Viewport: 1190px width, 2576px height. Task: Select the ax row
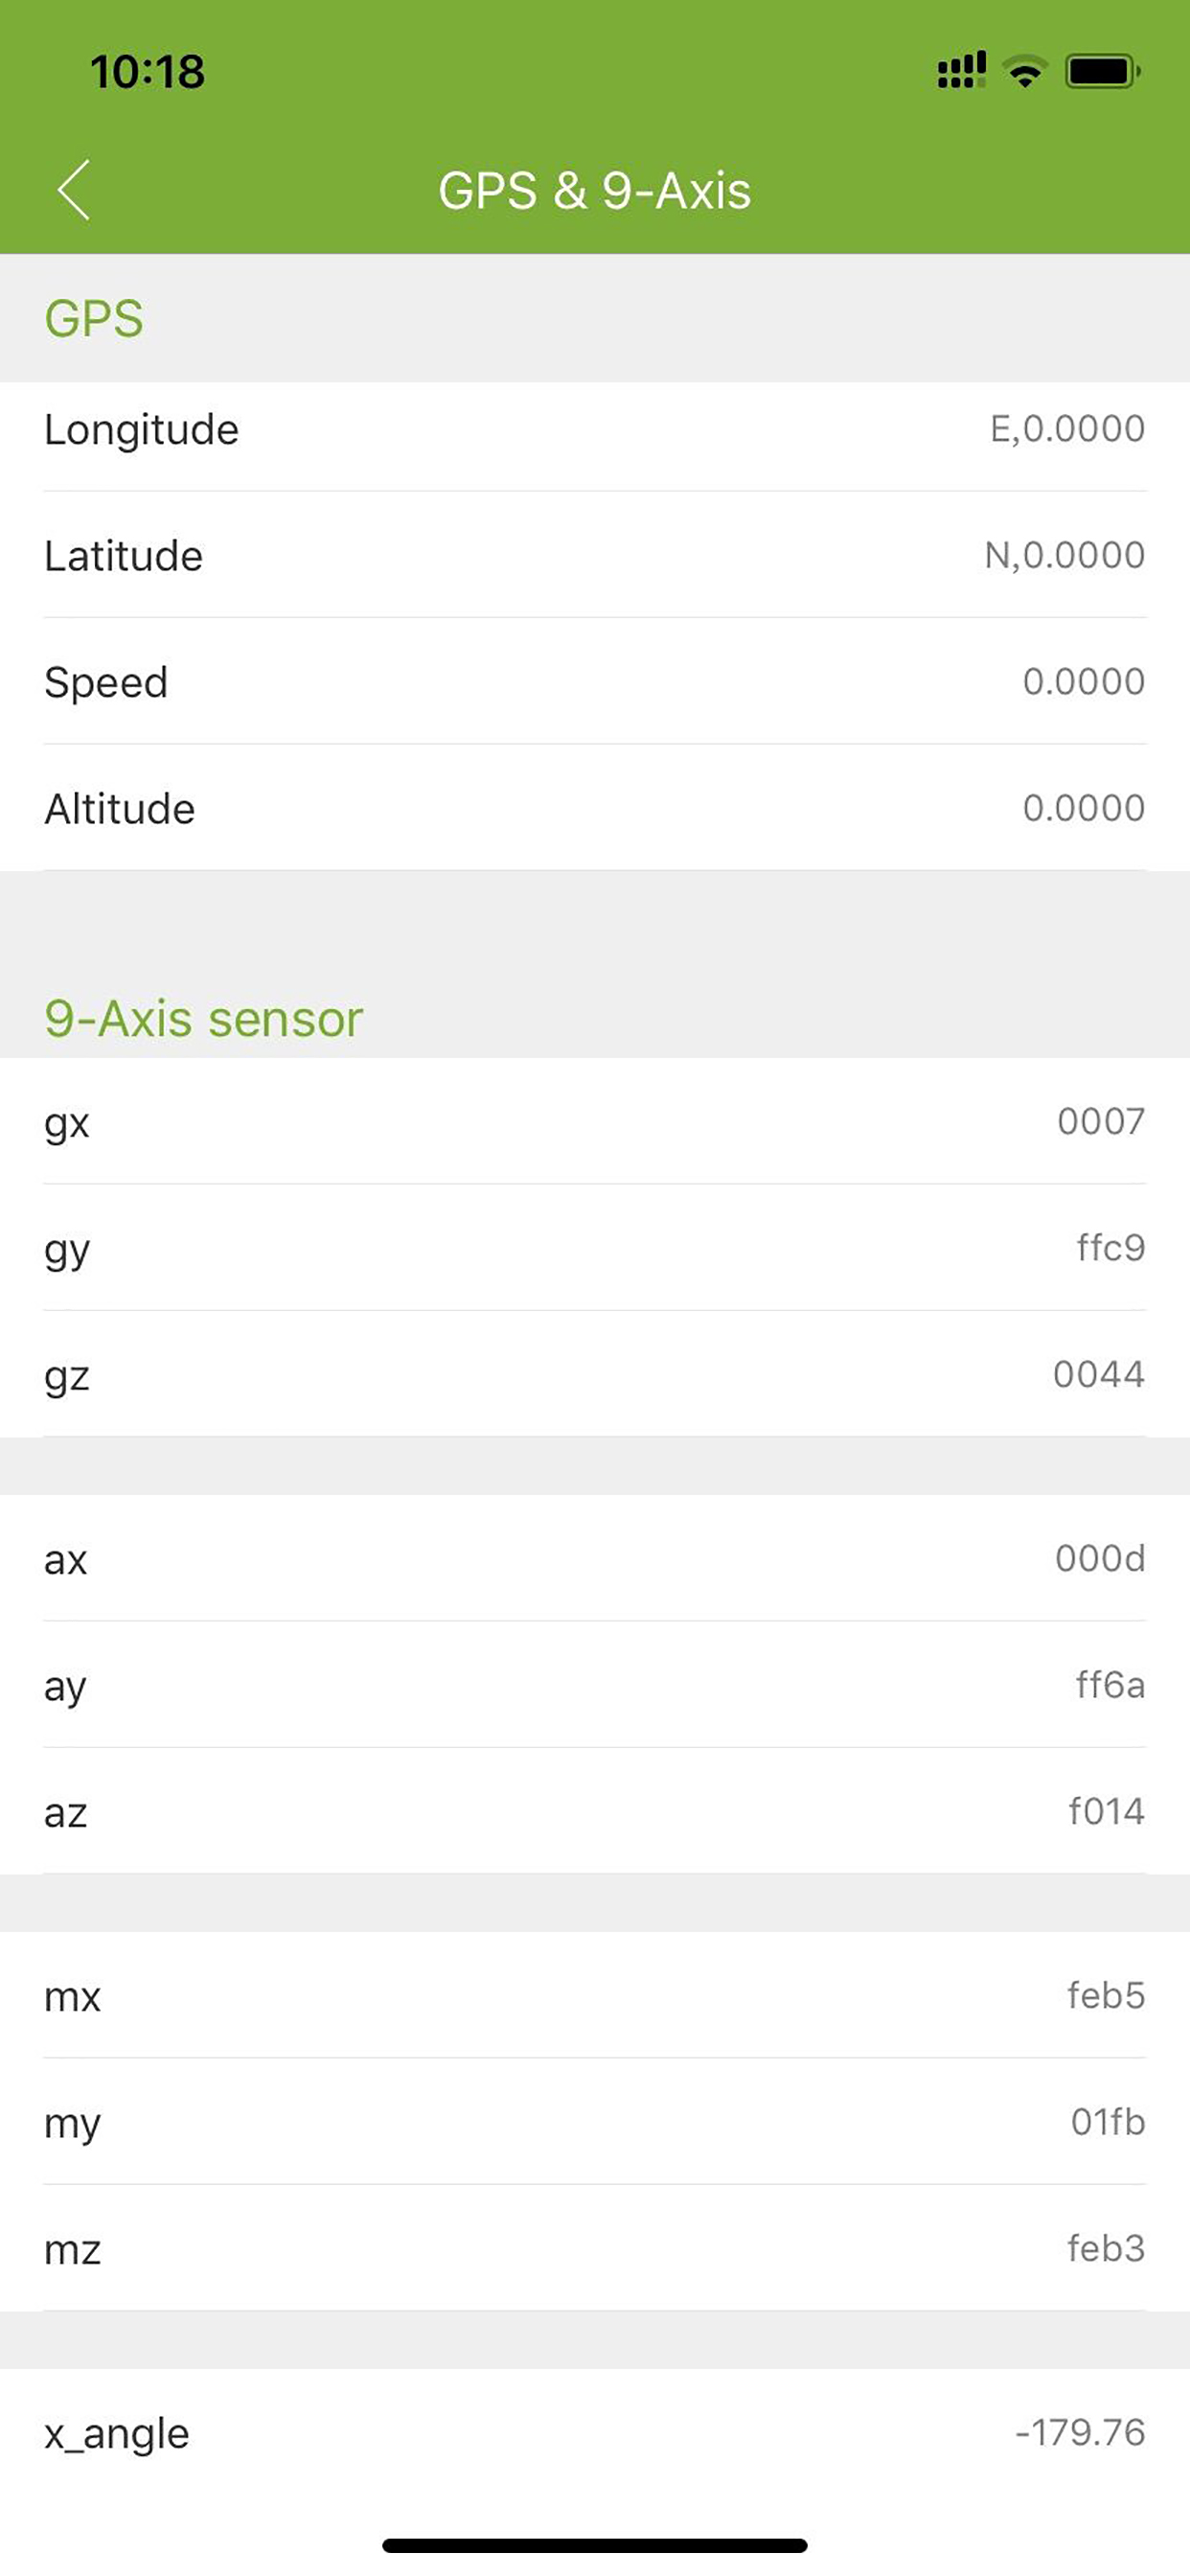coord(595,1558)
